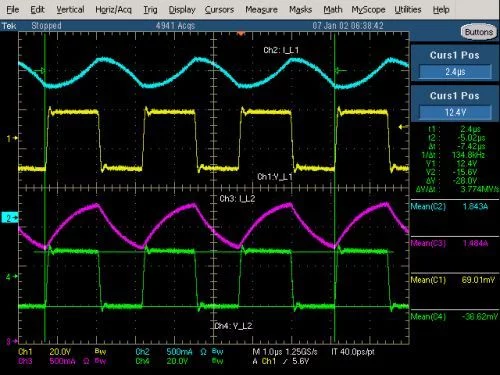This screenshot has width=500, height=375.
Task: Click the yellow trigger level arrow
Action: (x=403, y=127)
